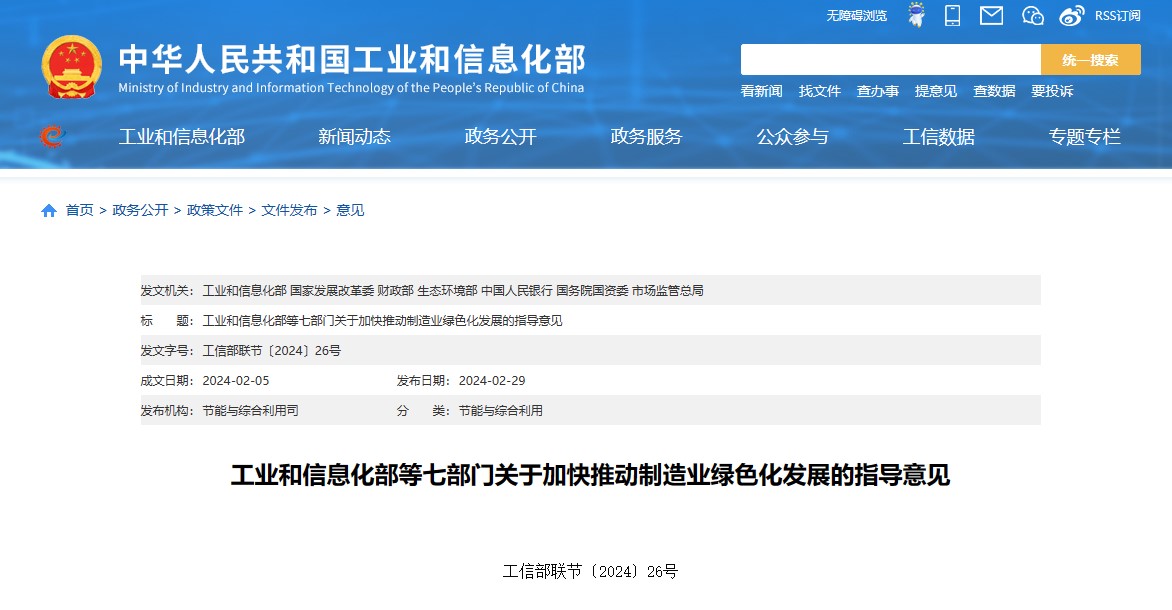Click the robot assistant mascot icon
This screenshot has height=610, width=1172.
click(916, 15)
